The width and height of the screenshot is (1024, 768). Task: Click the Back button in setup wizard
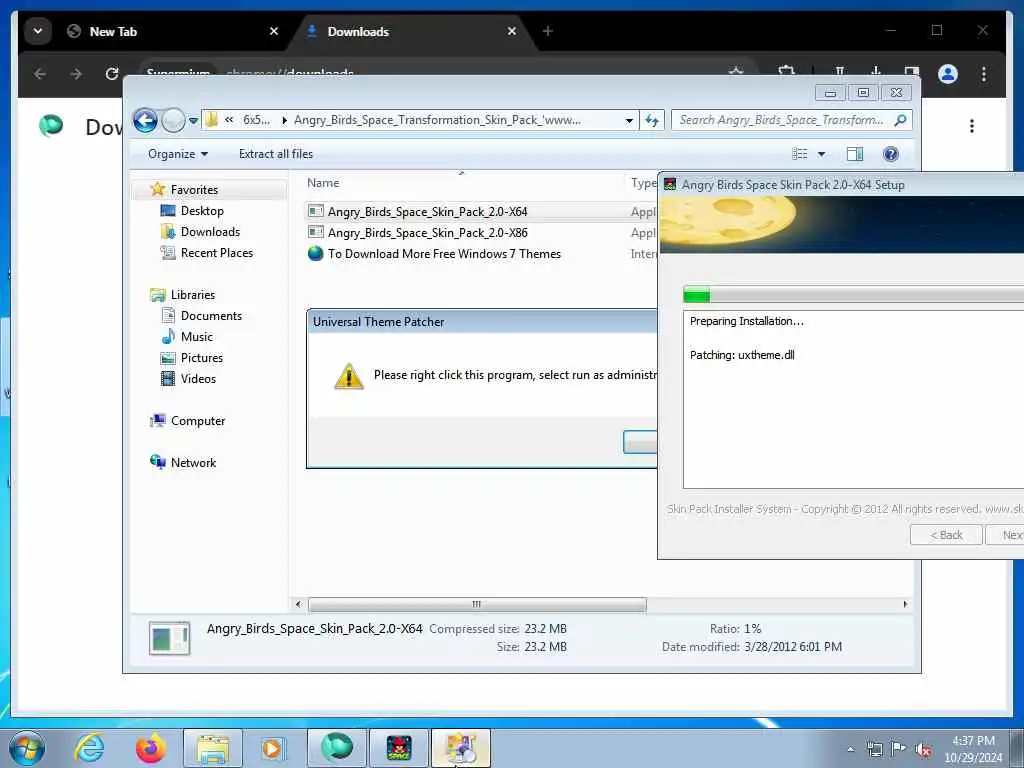pos(946,535)
